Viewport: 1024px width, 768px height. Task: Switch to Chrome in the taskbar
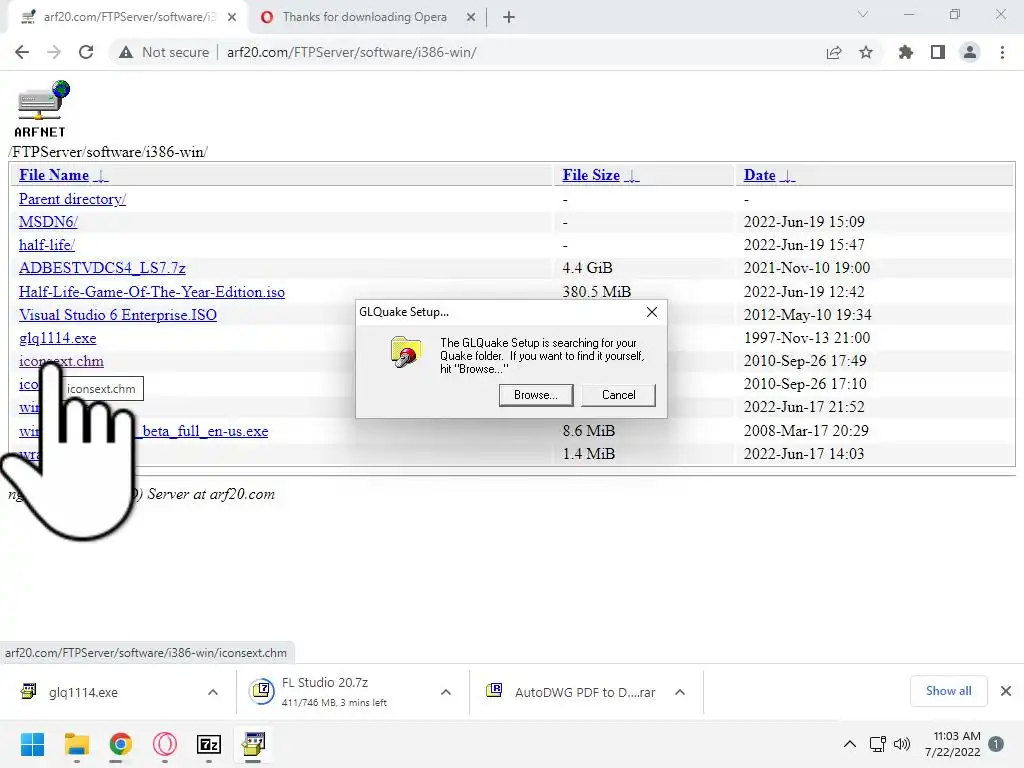[x=121, y=744]
